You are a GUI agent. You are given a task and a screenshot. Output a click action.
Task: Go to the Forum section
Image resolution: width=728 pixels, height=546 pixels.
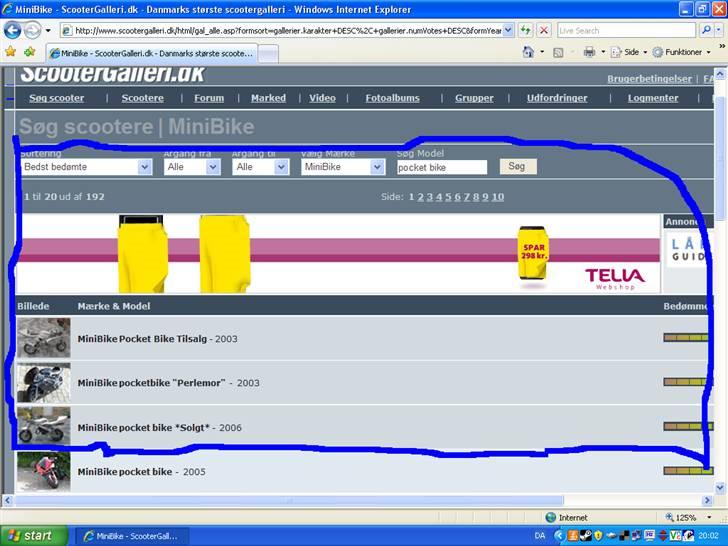click(x=209, y=98)
